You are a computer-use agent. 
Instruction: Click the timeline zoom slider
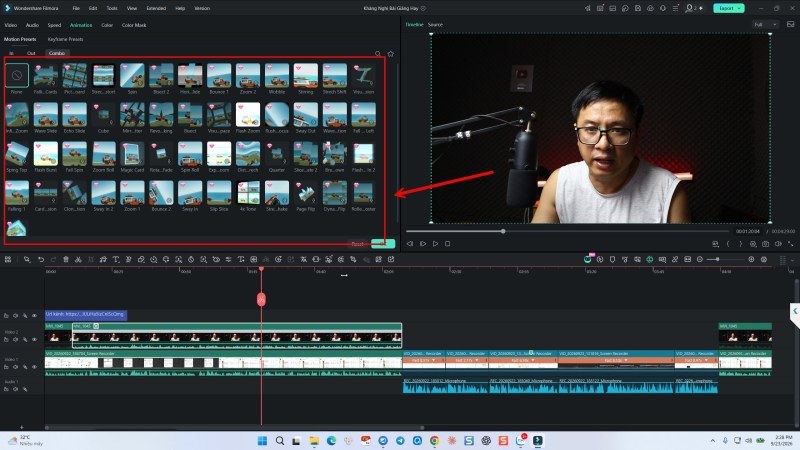(x=726, y=260)
